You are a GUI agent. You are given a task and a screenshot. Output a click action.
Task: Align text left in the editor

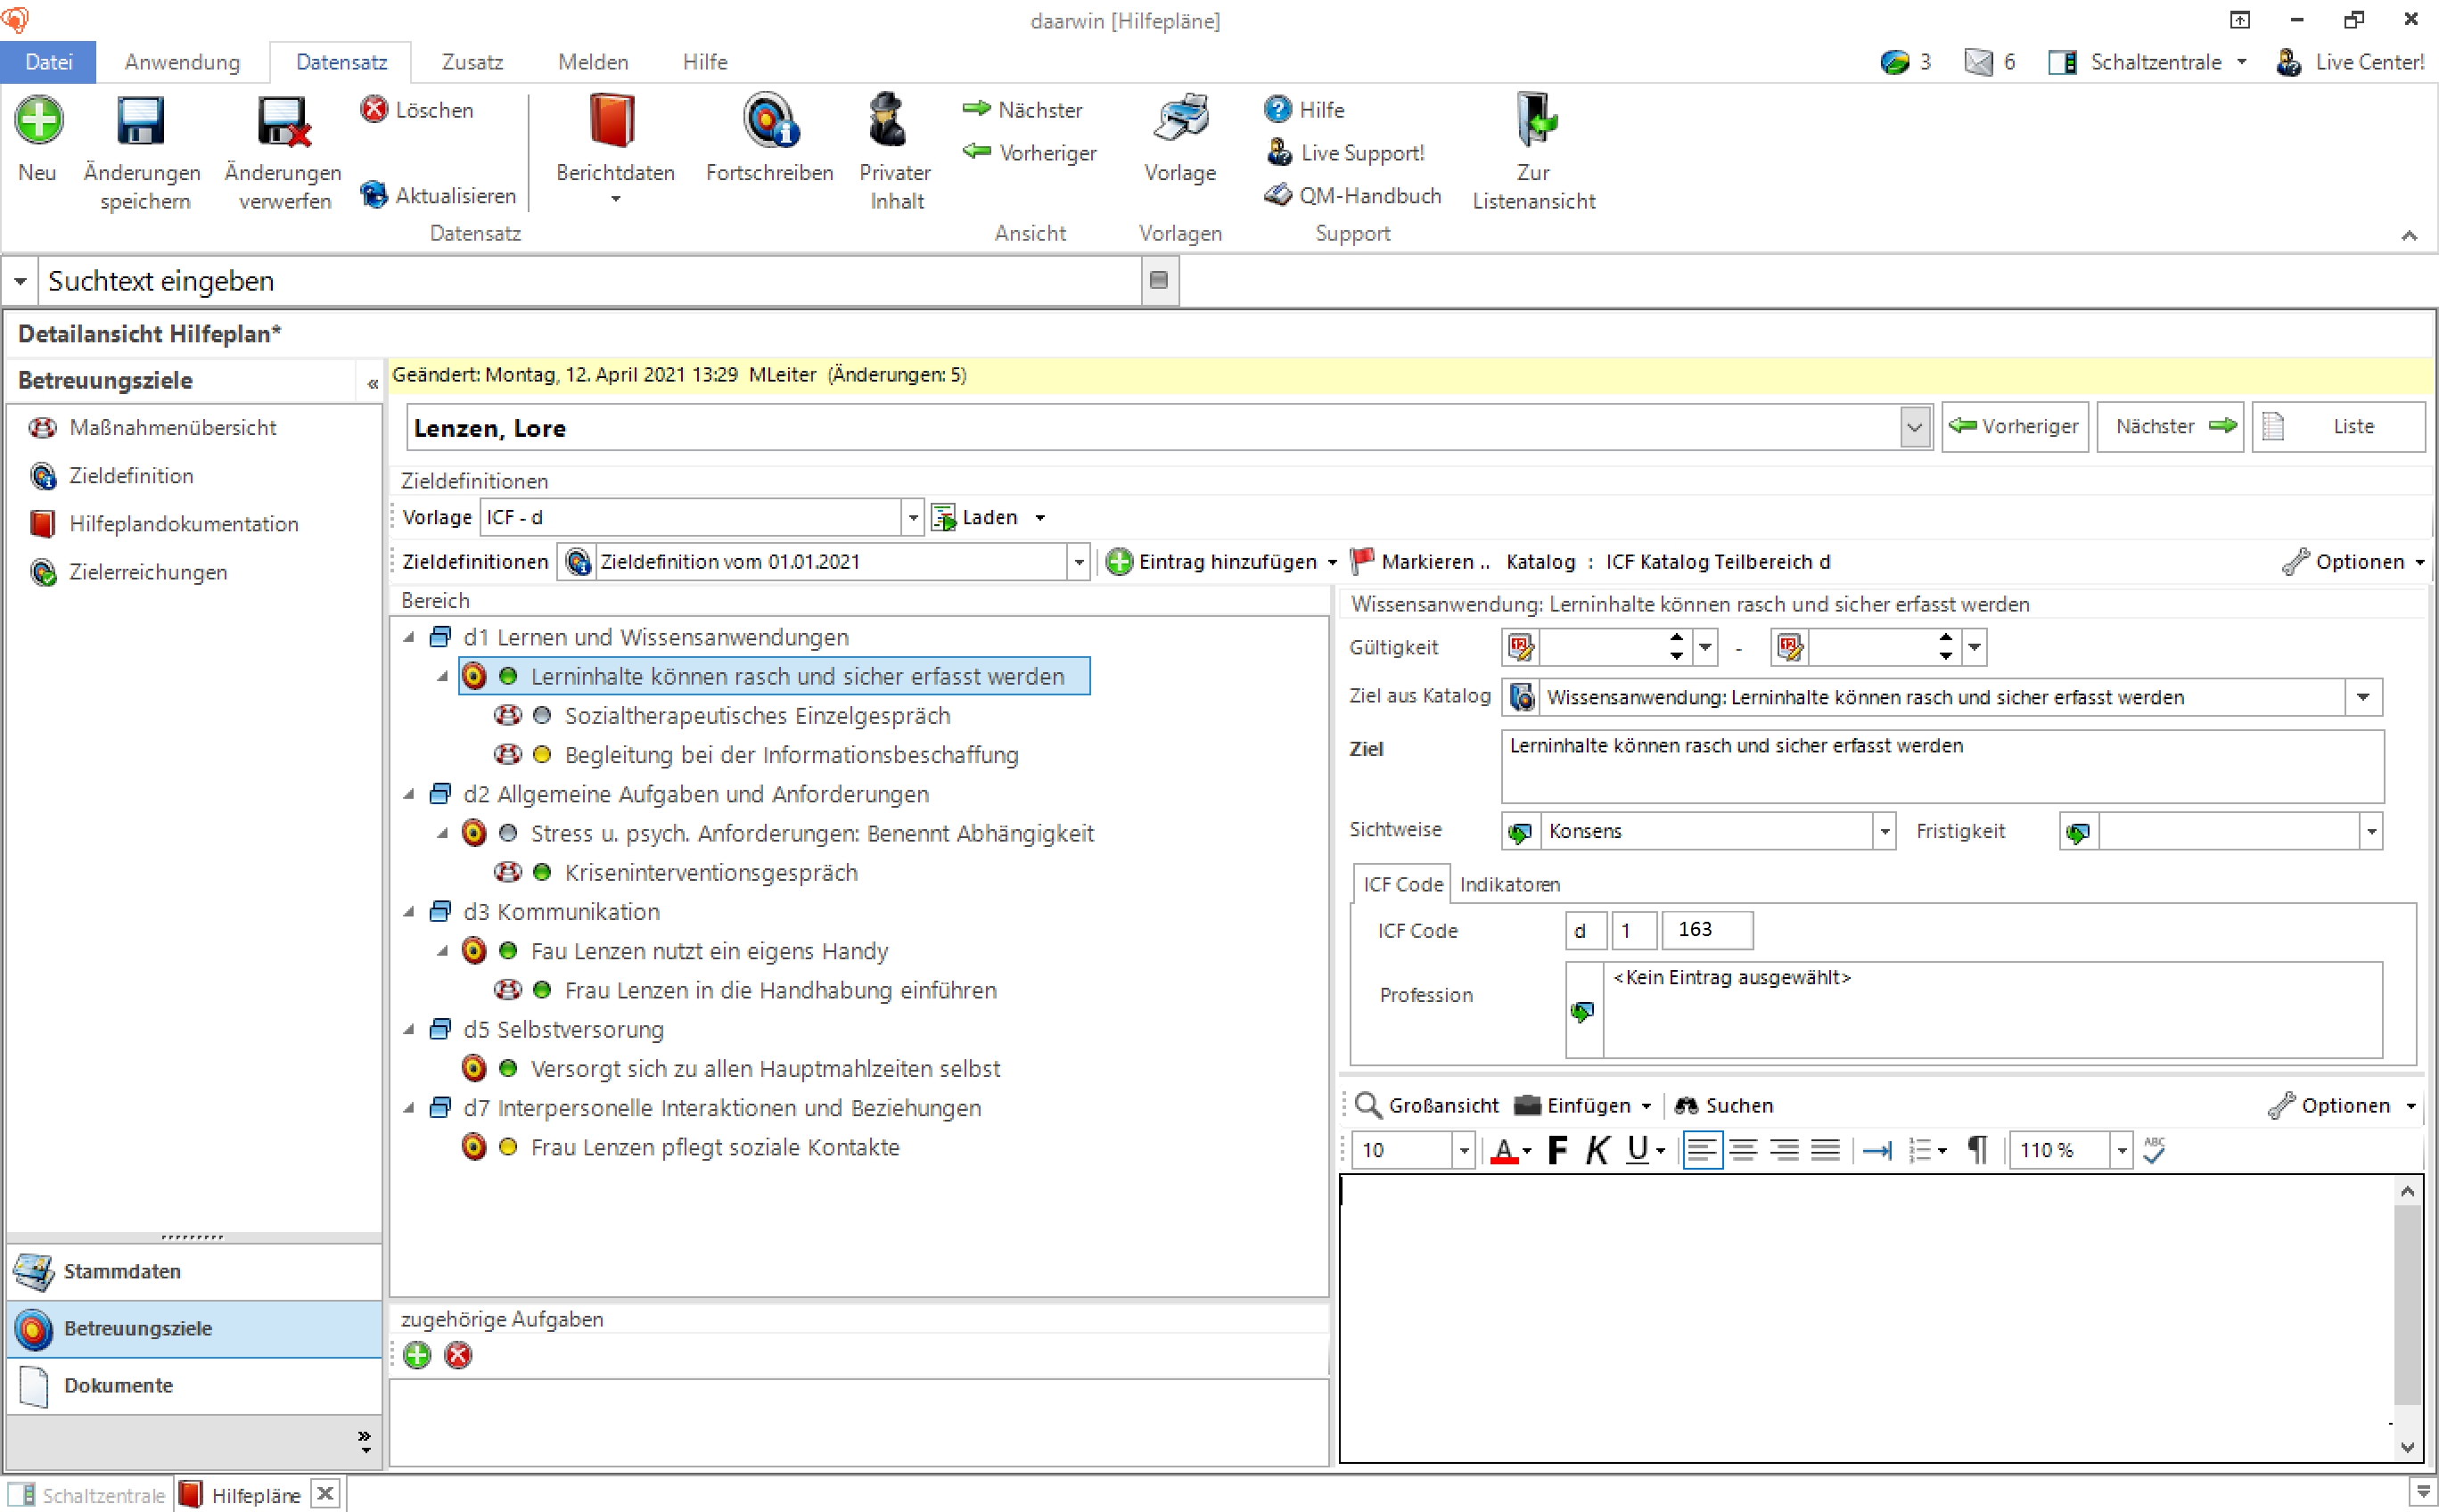[x=1702, y=1150]
